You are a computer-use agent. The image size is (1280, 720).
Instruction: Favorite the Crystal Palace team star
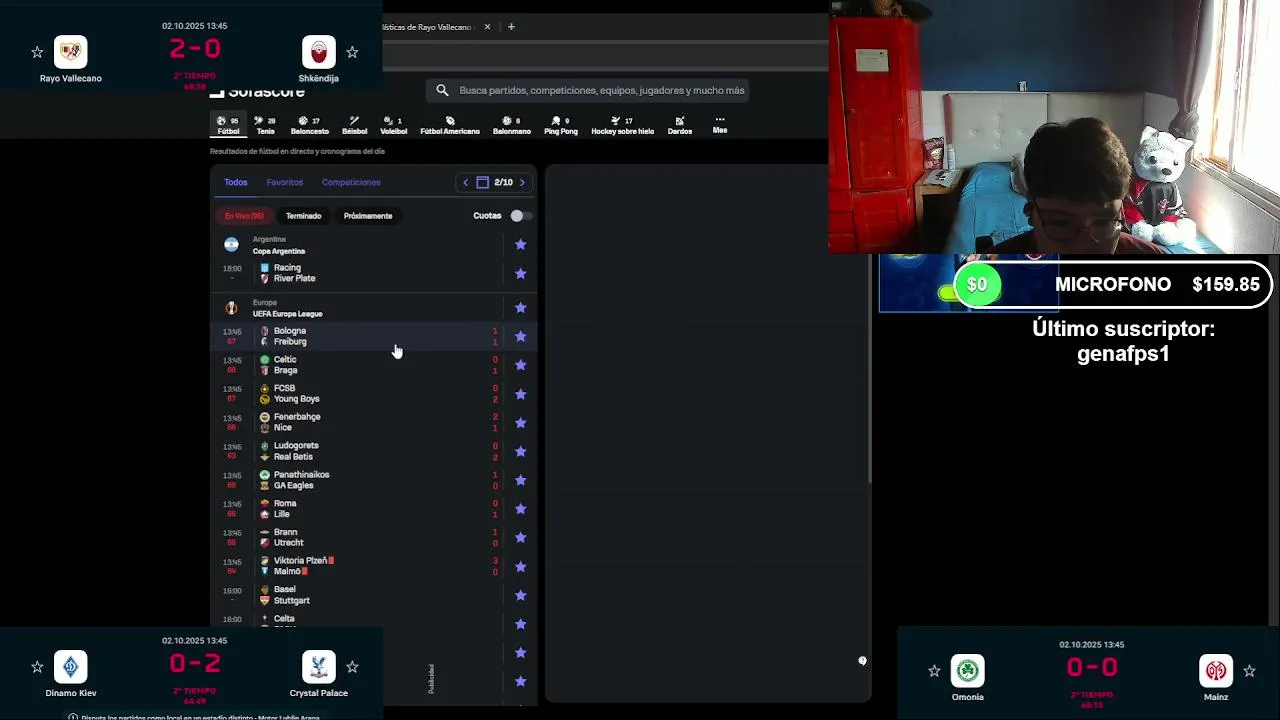coord(352,667)
